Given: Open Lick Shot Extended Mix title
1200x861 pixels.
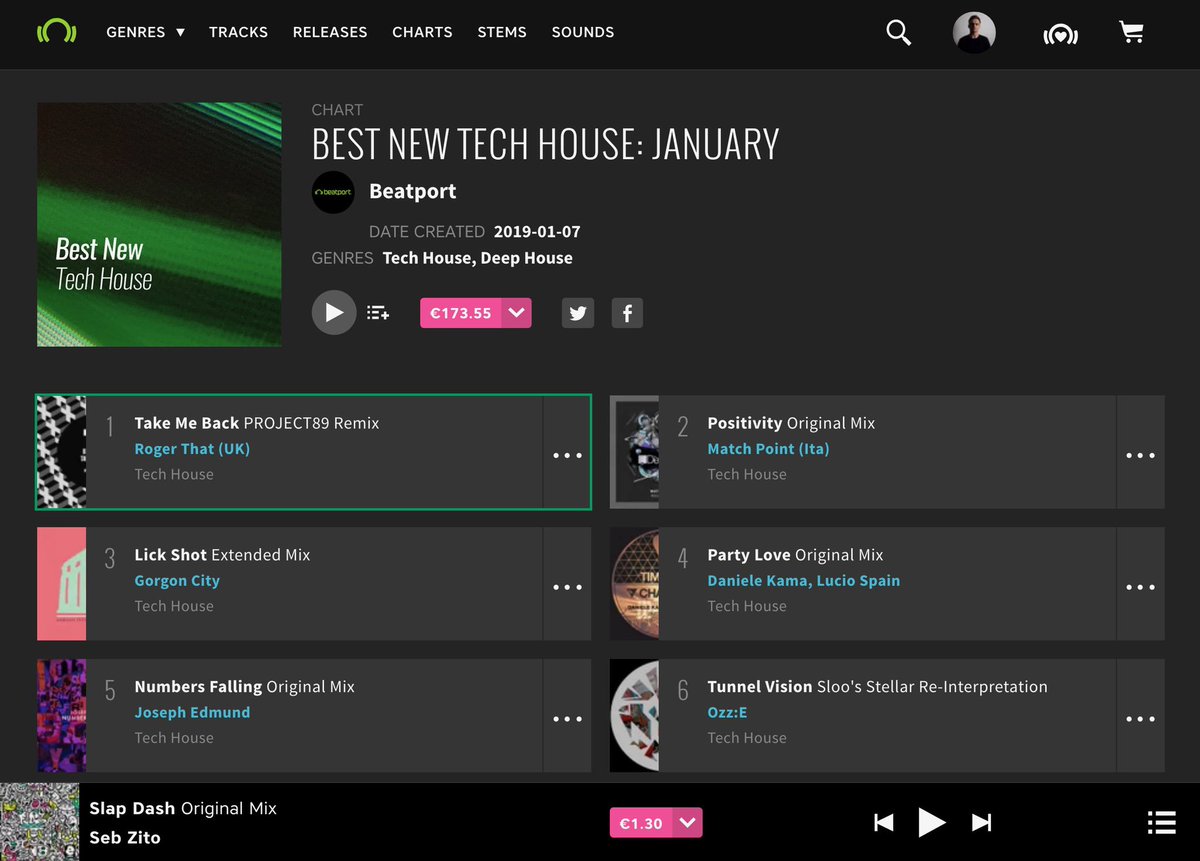Looking at the screenshot, I should (x=222, y=555).
